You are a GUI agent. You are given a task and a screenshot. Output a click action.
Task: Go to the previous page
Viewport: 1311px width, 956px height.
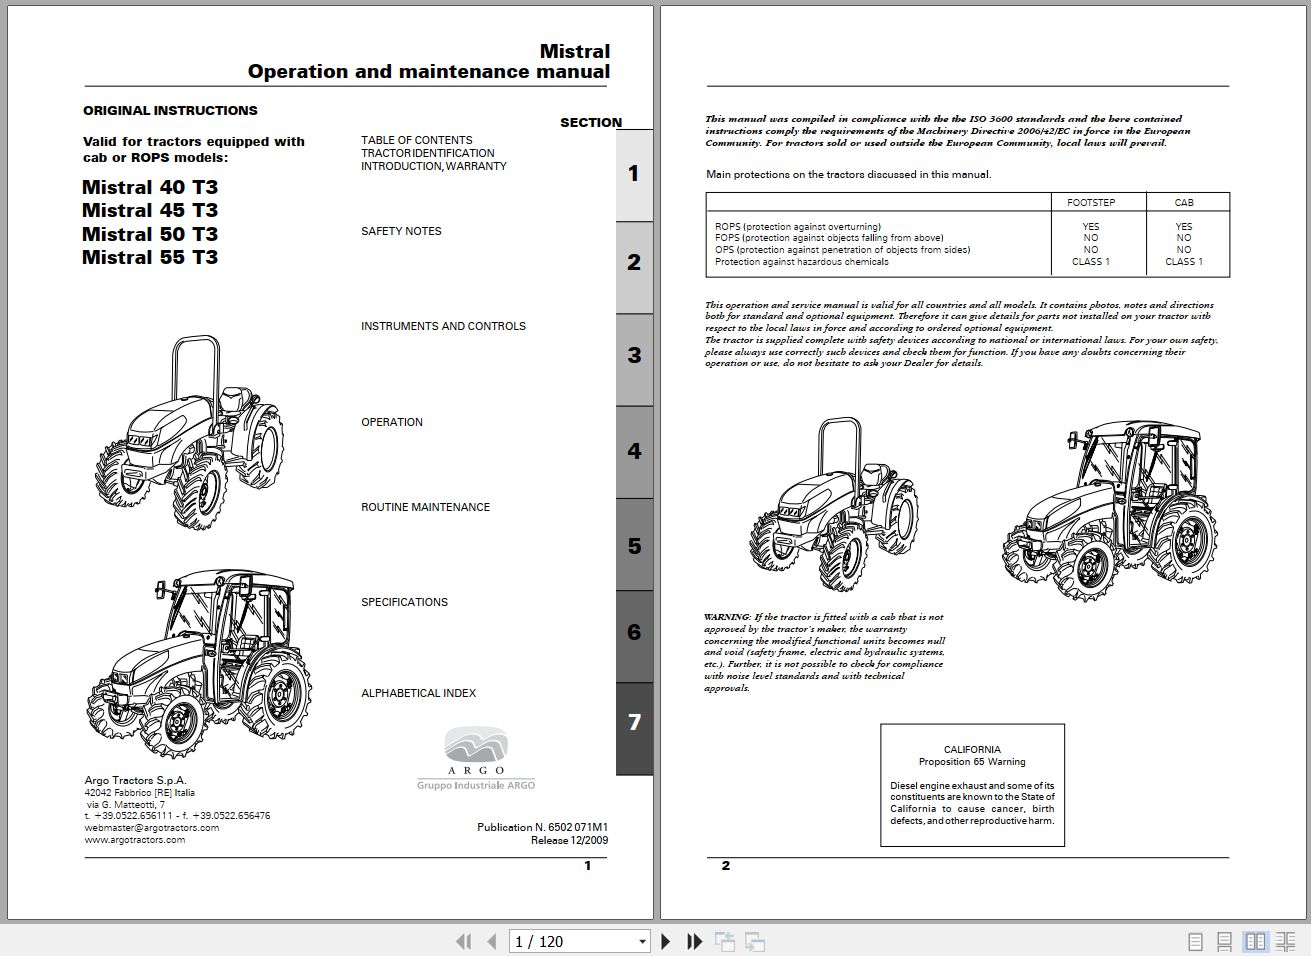(x=492, y=941)
